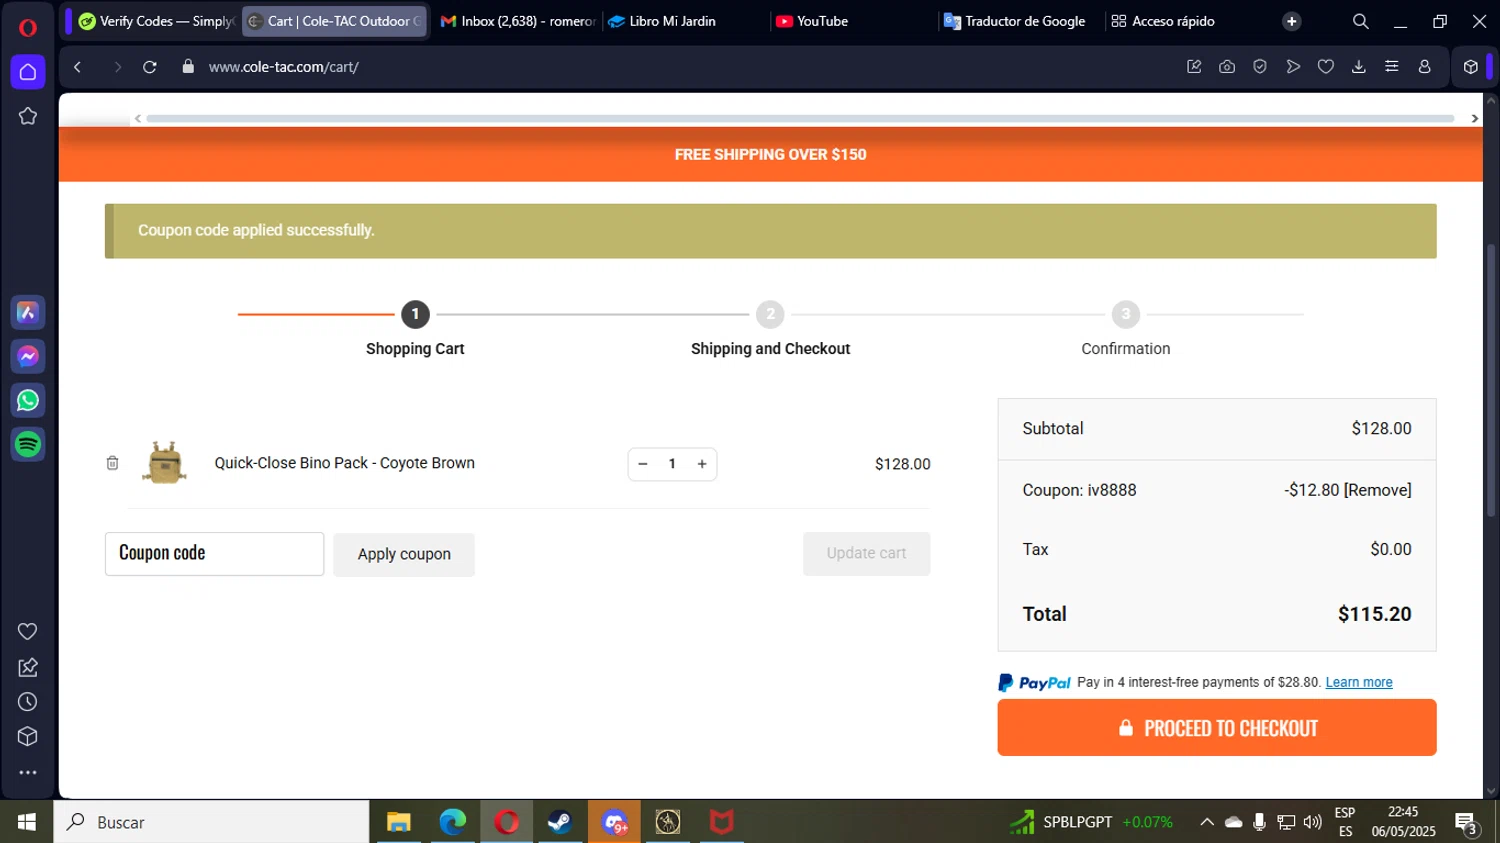The image size is (1500, 843).
Task: Open Extensions cube icon in sidebar
Action: tap(28, 737)
